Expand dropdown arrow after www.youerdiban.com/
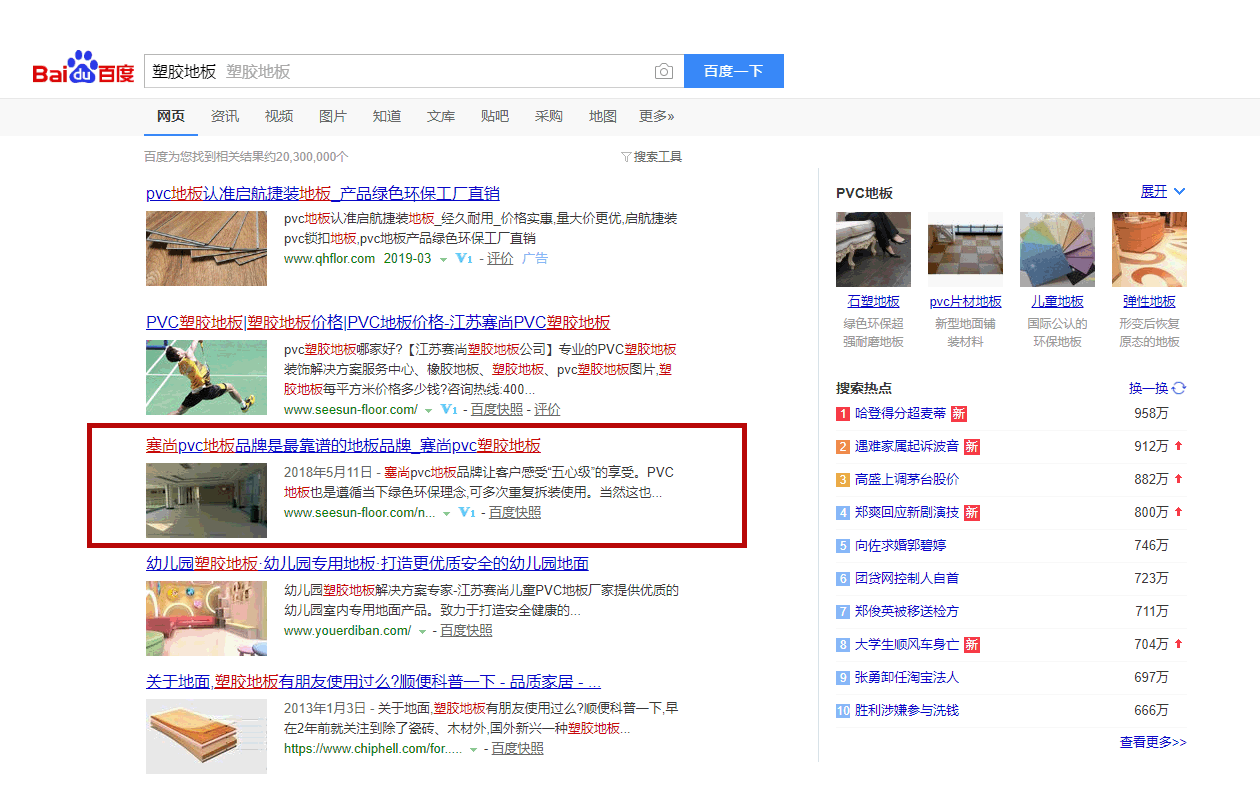The image size is (1260, 809). 422,632
